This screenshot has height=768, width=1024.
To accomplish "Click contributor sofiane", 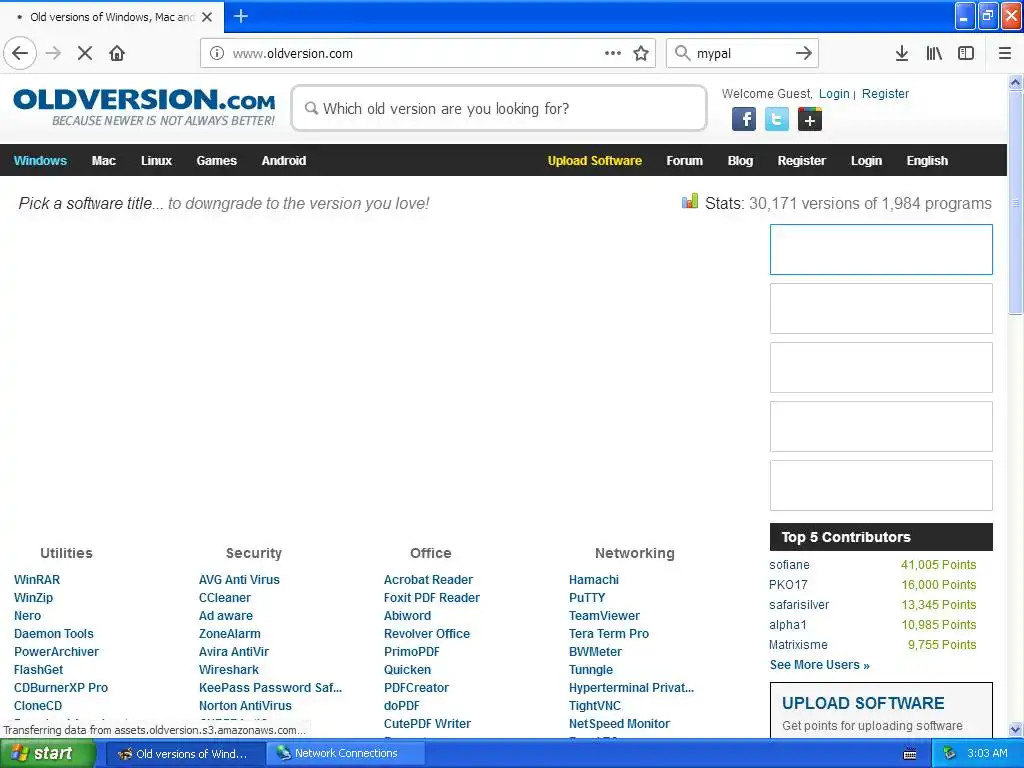I will (x=789, y=565).
